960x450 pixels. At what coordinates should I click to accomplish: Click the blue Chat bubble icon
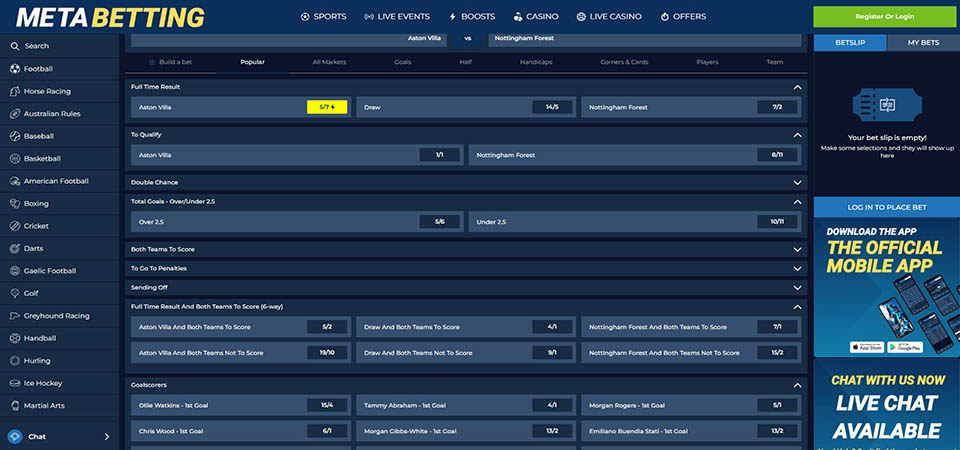[15, 437]
